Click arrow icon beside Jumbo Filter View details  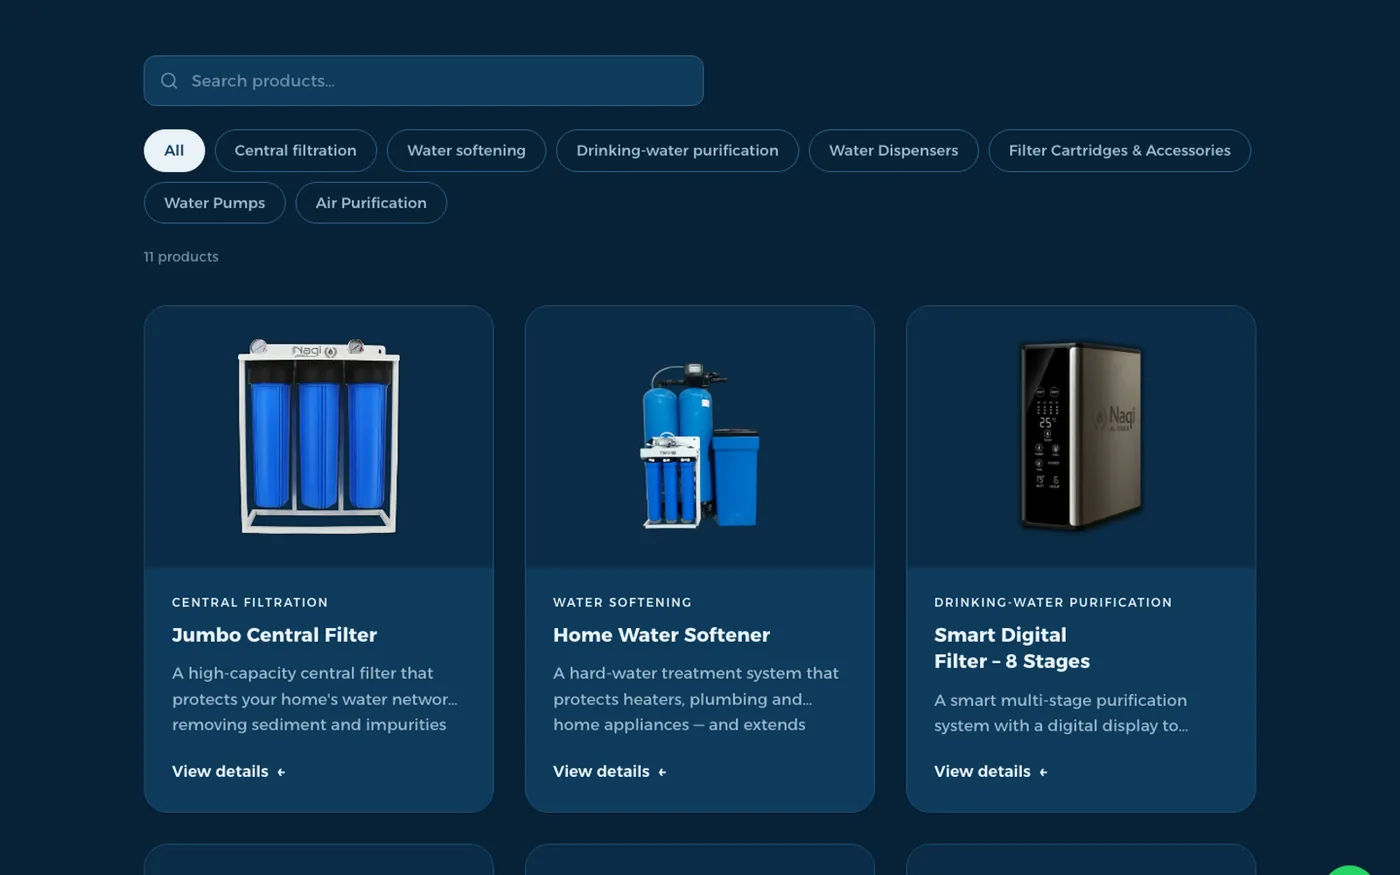[x=281, y=772]
